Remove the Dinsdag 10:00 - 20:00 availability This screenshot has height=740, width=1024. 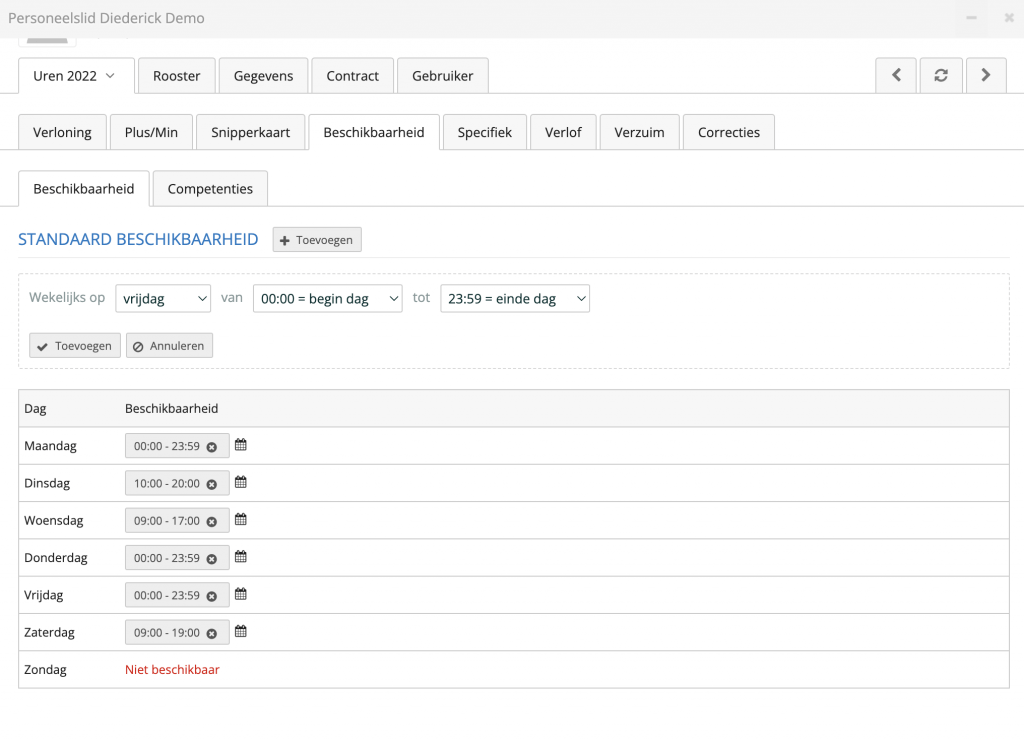(x=211, y=484)
